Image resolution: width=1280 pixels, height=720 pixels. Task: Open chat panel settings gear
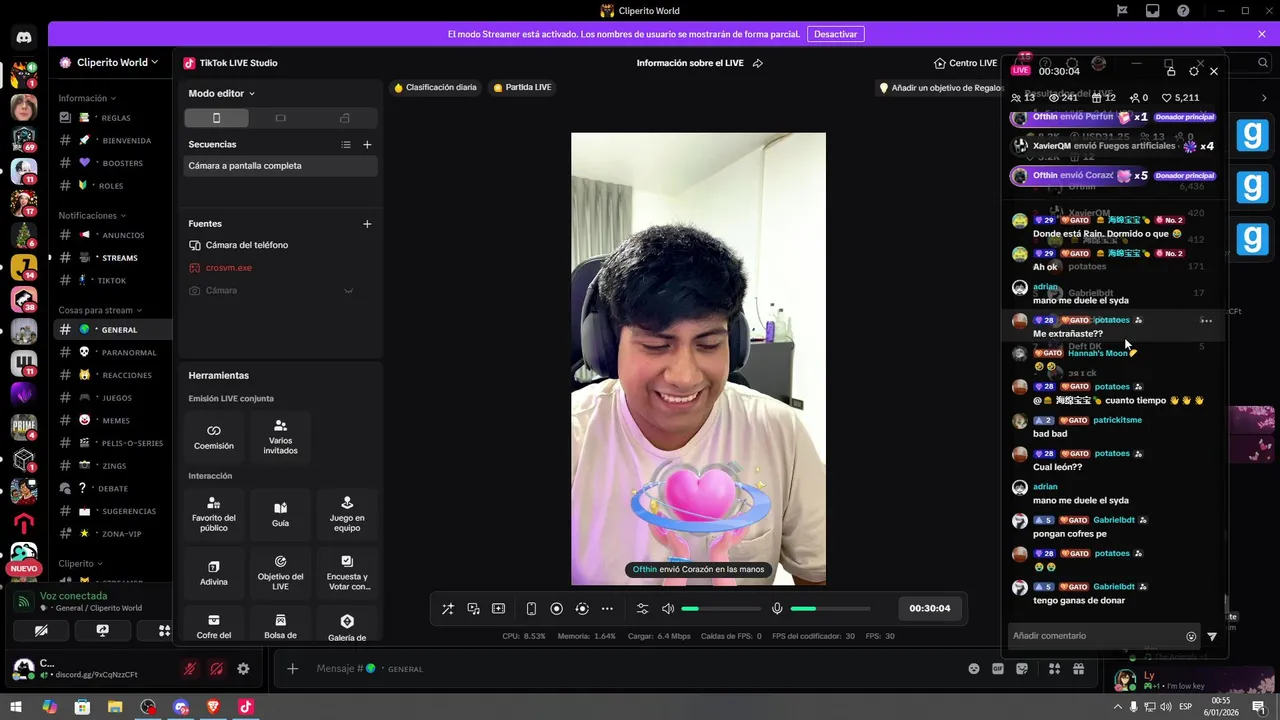(1194, 71)
